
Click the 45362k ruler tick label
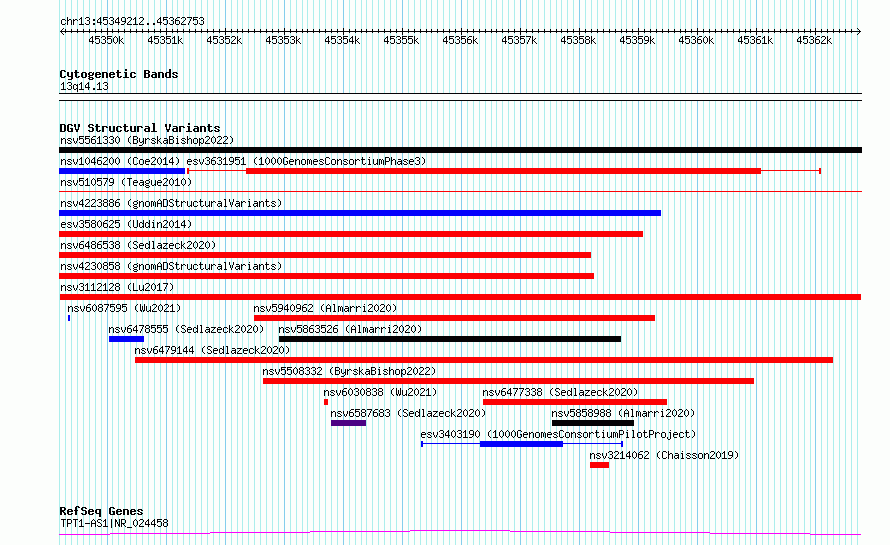coord(814,40)
